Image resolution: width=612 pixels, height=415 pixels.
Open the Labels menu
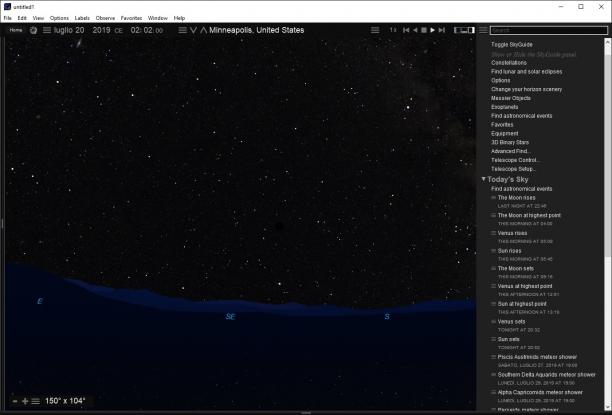click(x=82, y=18)
